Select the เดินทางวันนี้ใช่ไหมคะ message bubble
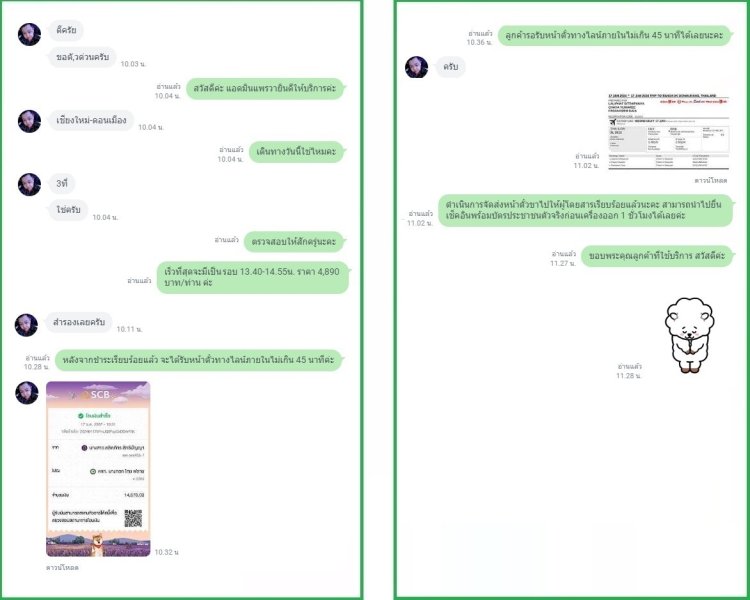Viewport: 750px width, 600px height. point(297,152)
